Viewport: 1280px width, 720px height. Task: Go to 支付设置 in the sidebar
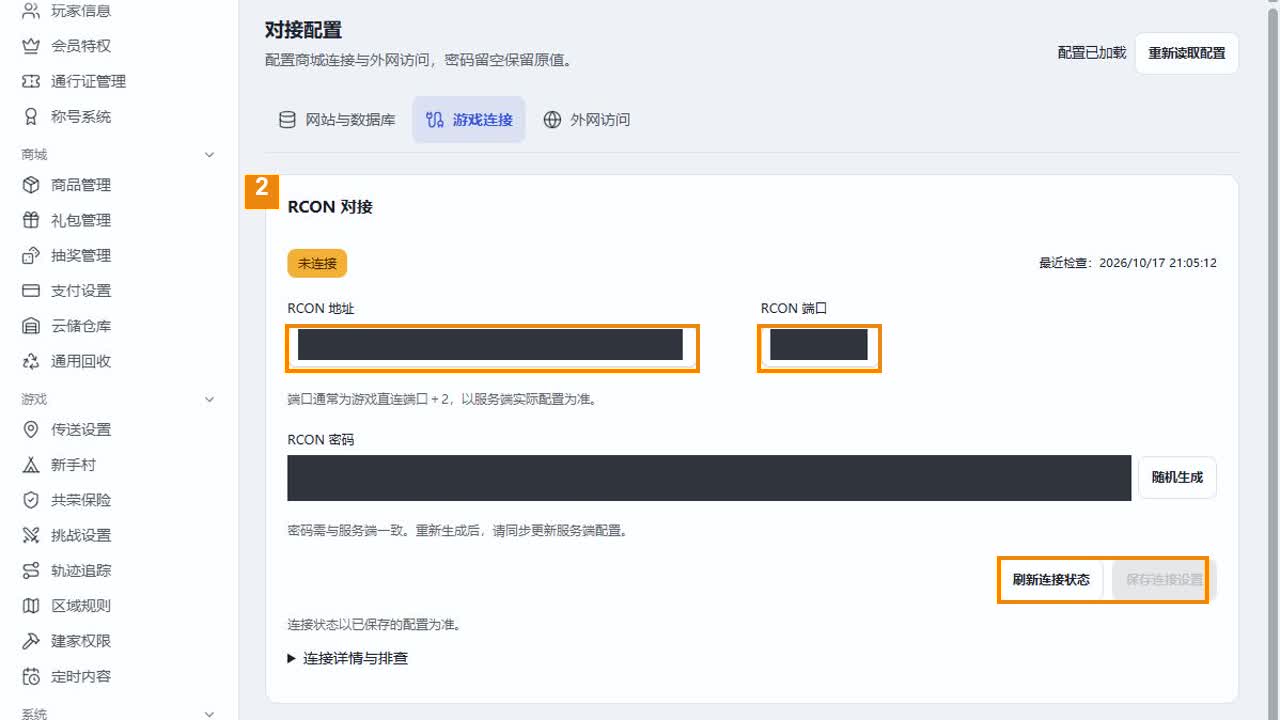80,291
